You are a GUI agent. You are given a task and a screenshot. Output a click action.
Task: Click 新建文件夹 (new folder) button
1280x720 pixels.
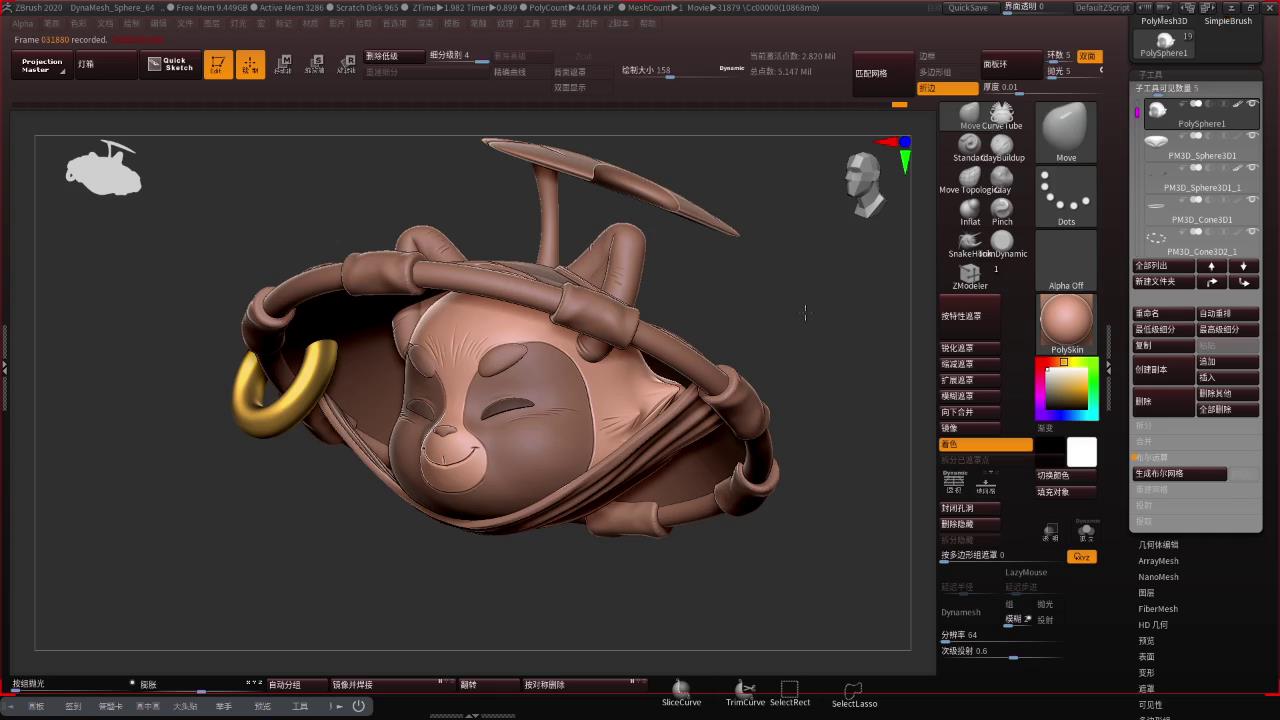pos(1164,282)
